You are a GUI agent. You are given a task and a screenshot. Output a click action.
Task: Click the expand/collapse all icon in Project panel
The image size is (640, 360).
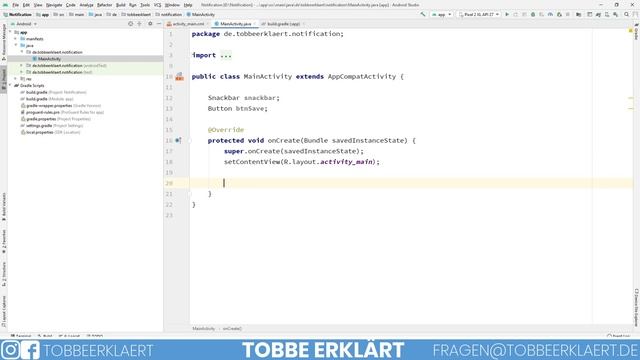[x=140, y=24]
